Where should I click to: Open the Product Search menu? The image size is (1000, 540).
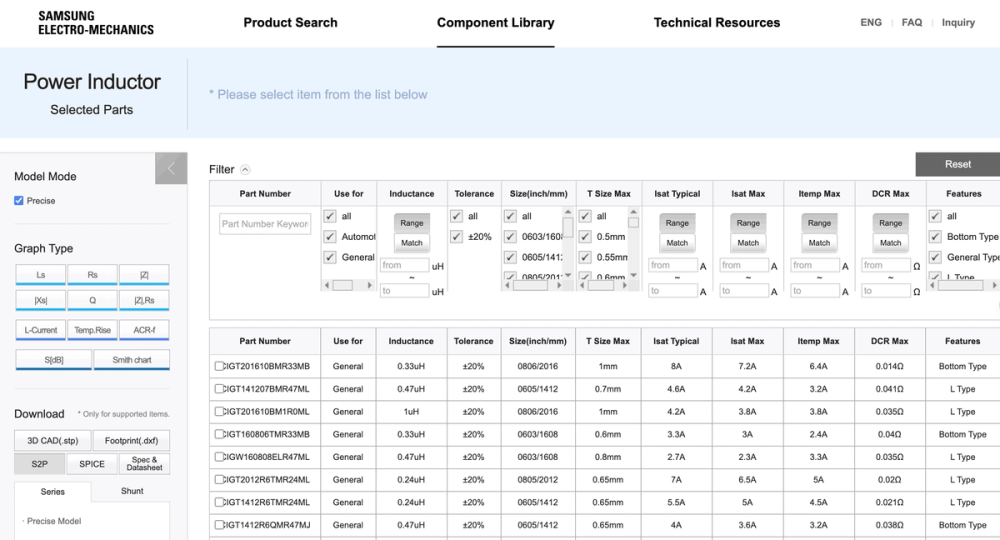tap(290, 22)
